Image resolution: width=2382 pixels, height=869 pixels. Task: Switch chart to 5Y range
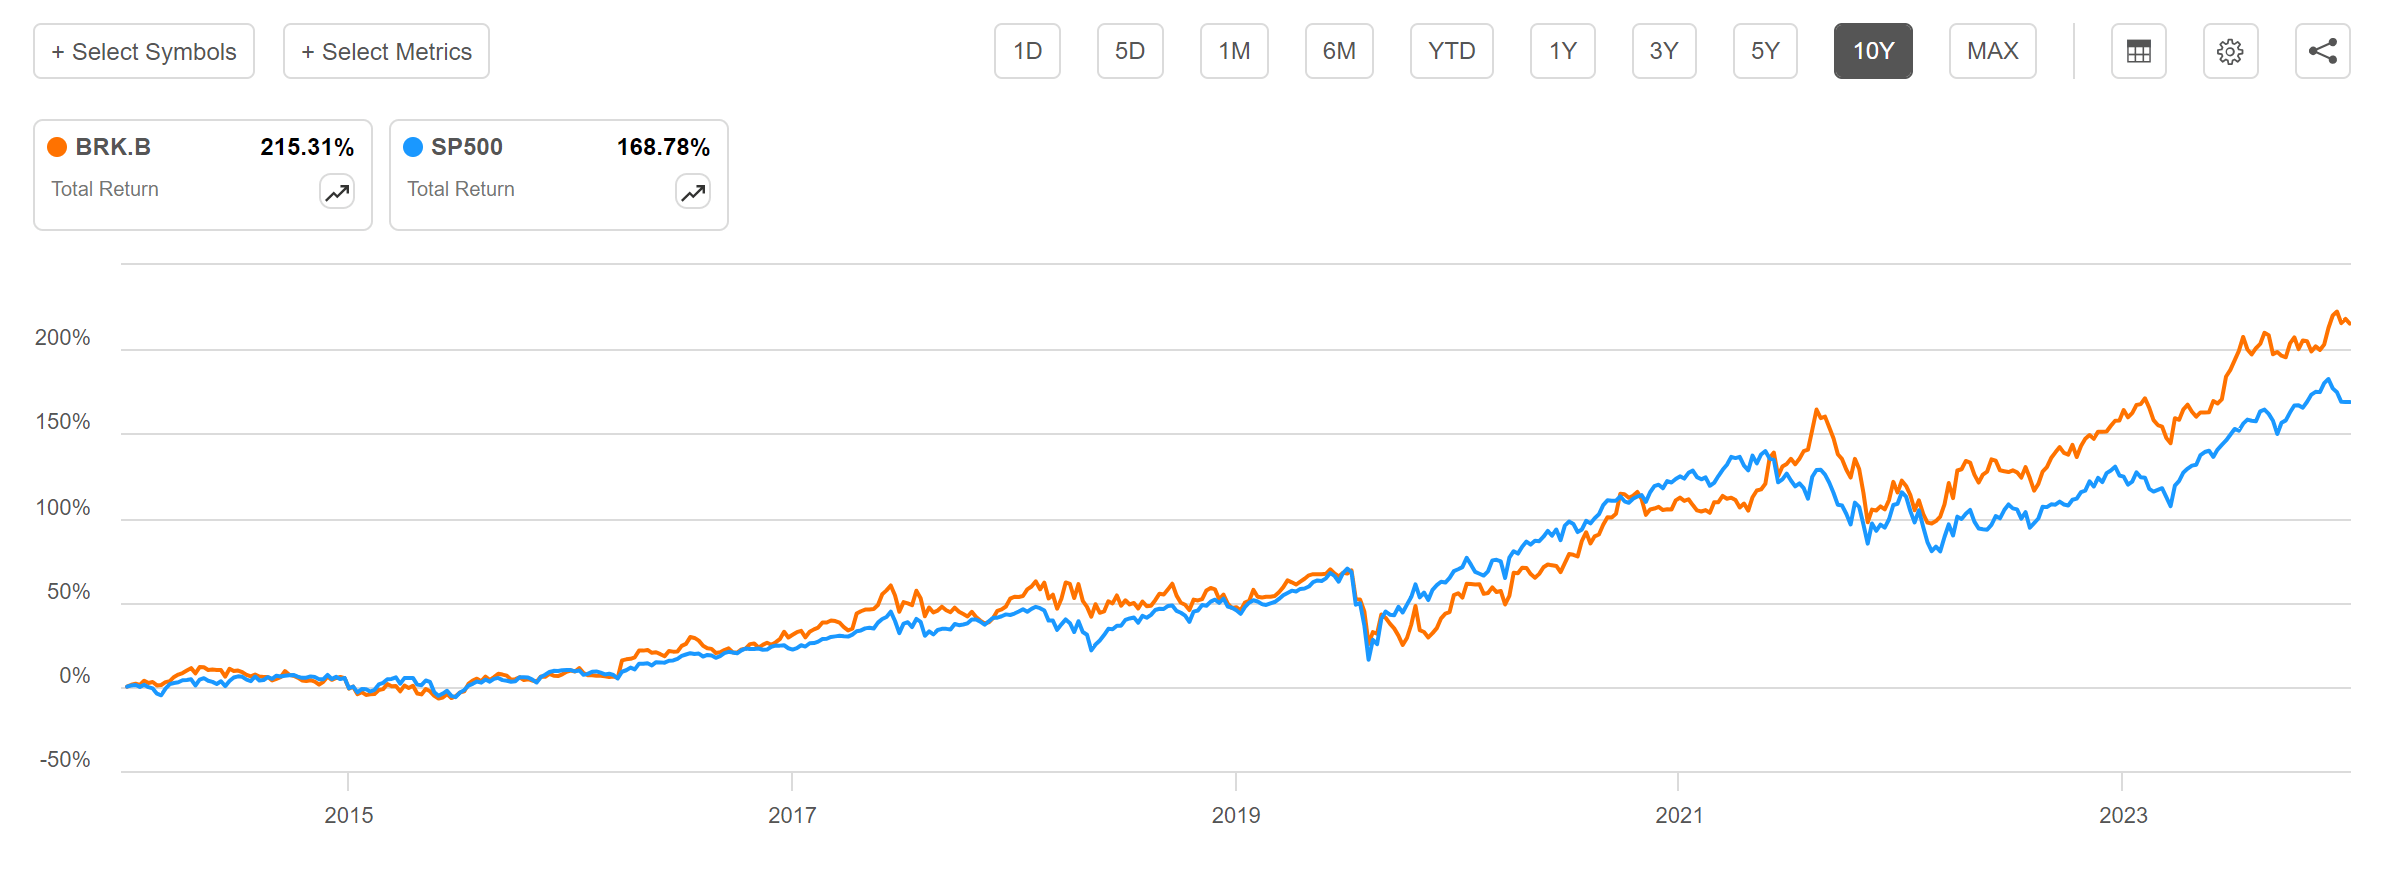1765,51
